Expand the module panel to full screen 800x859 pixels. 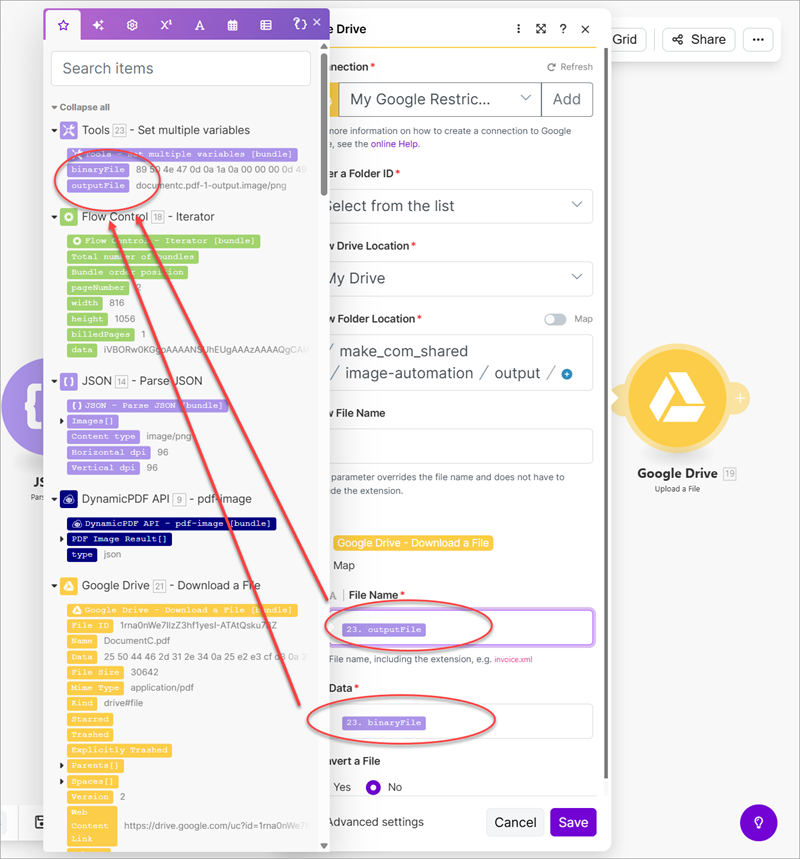[541, 30]
